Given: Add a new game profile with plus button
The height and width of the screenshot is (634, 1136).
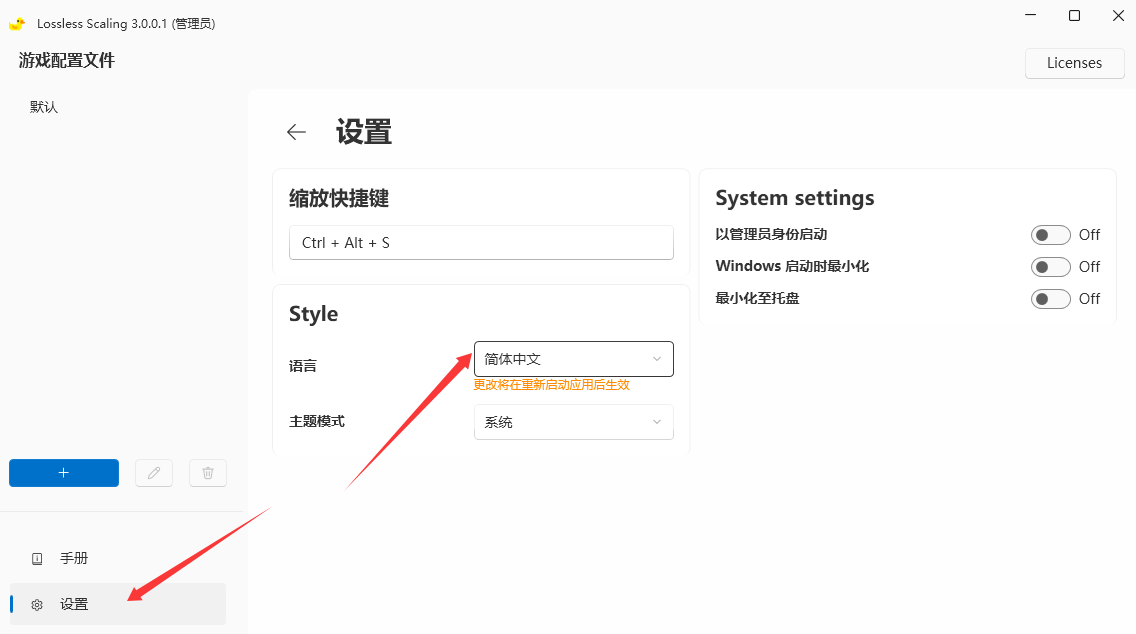Looking at the screenshot, I should click(64, 473).
